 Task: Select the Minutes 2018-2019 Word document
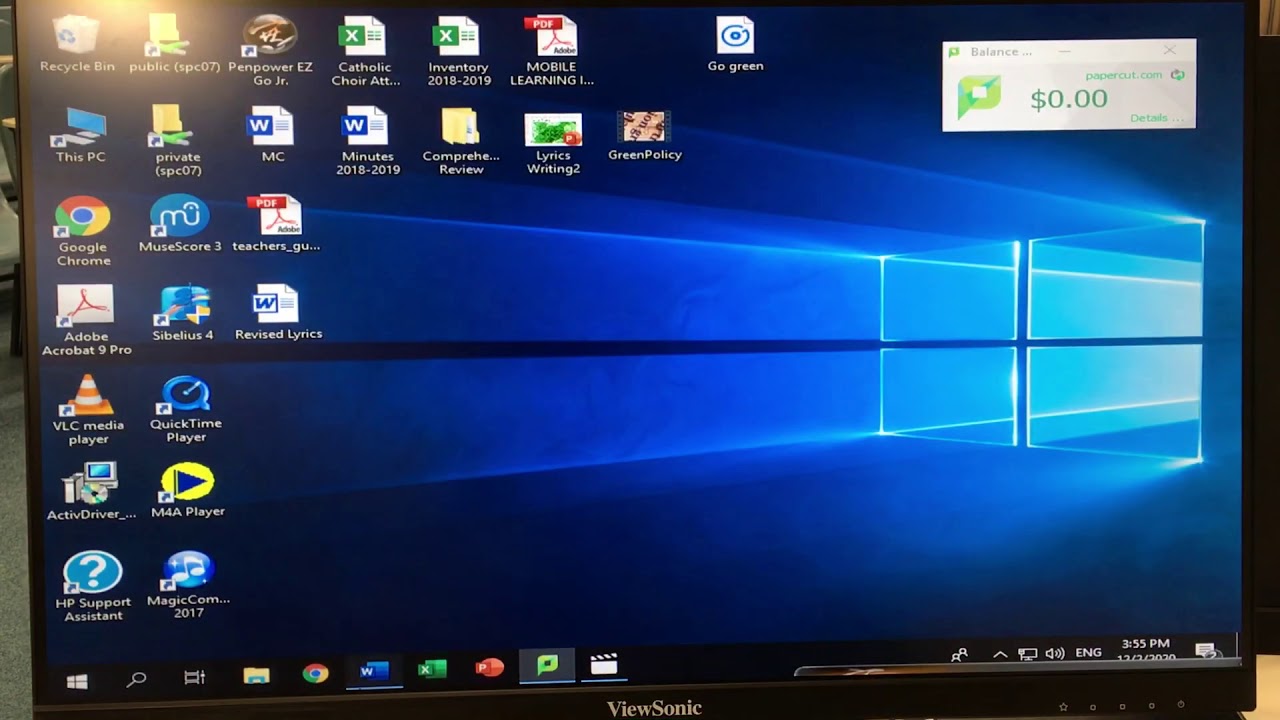(x=367, y=140)
